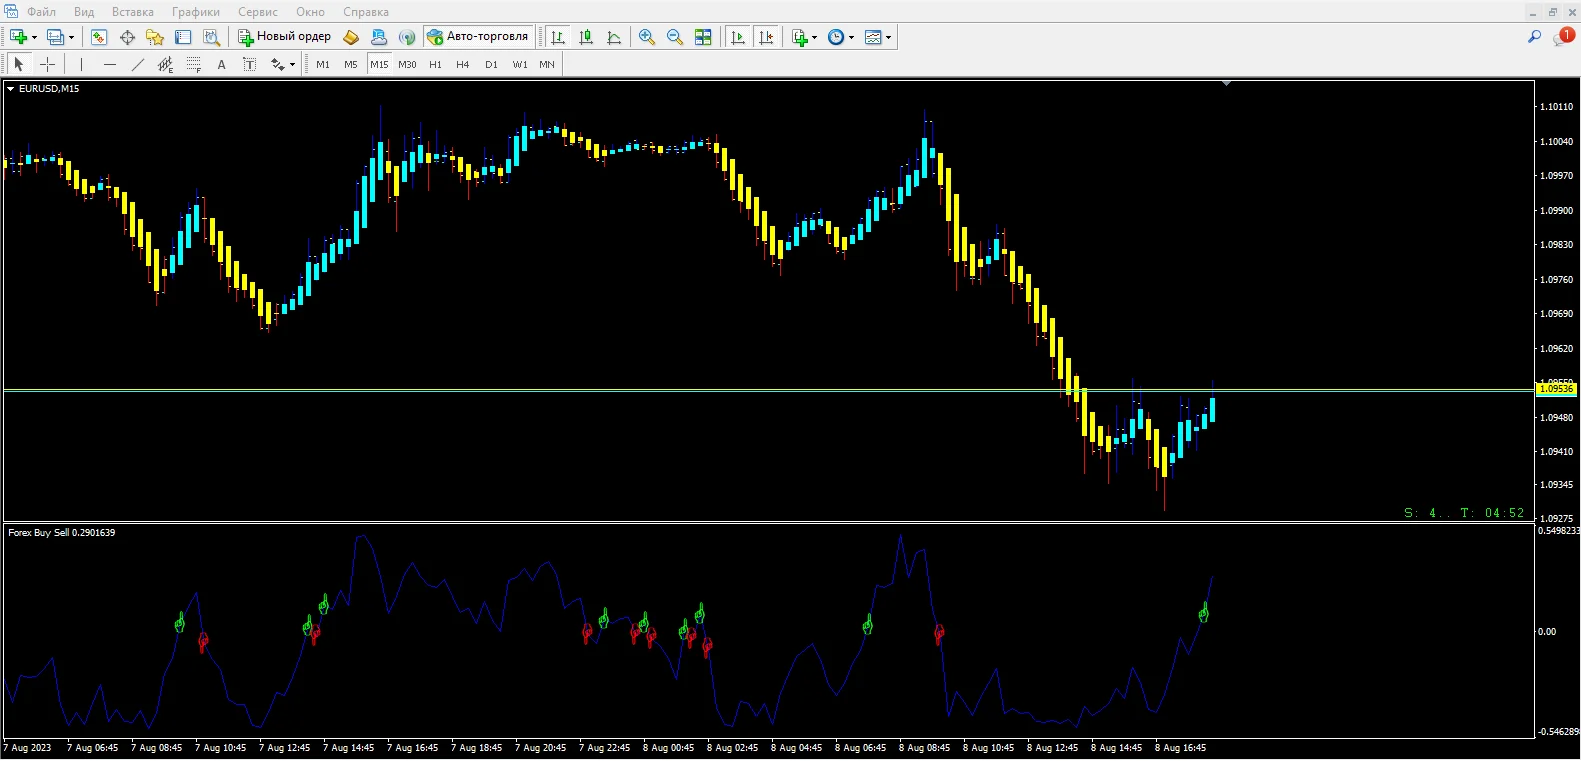Switch timeframe to H4
The width and height of the screenshot is (1581, 761).
[x=463, y=64]
